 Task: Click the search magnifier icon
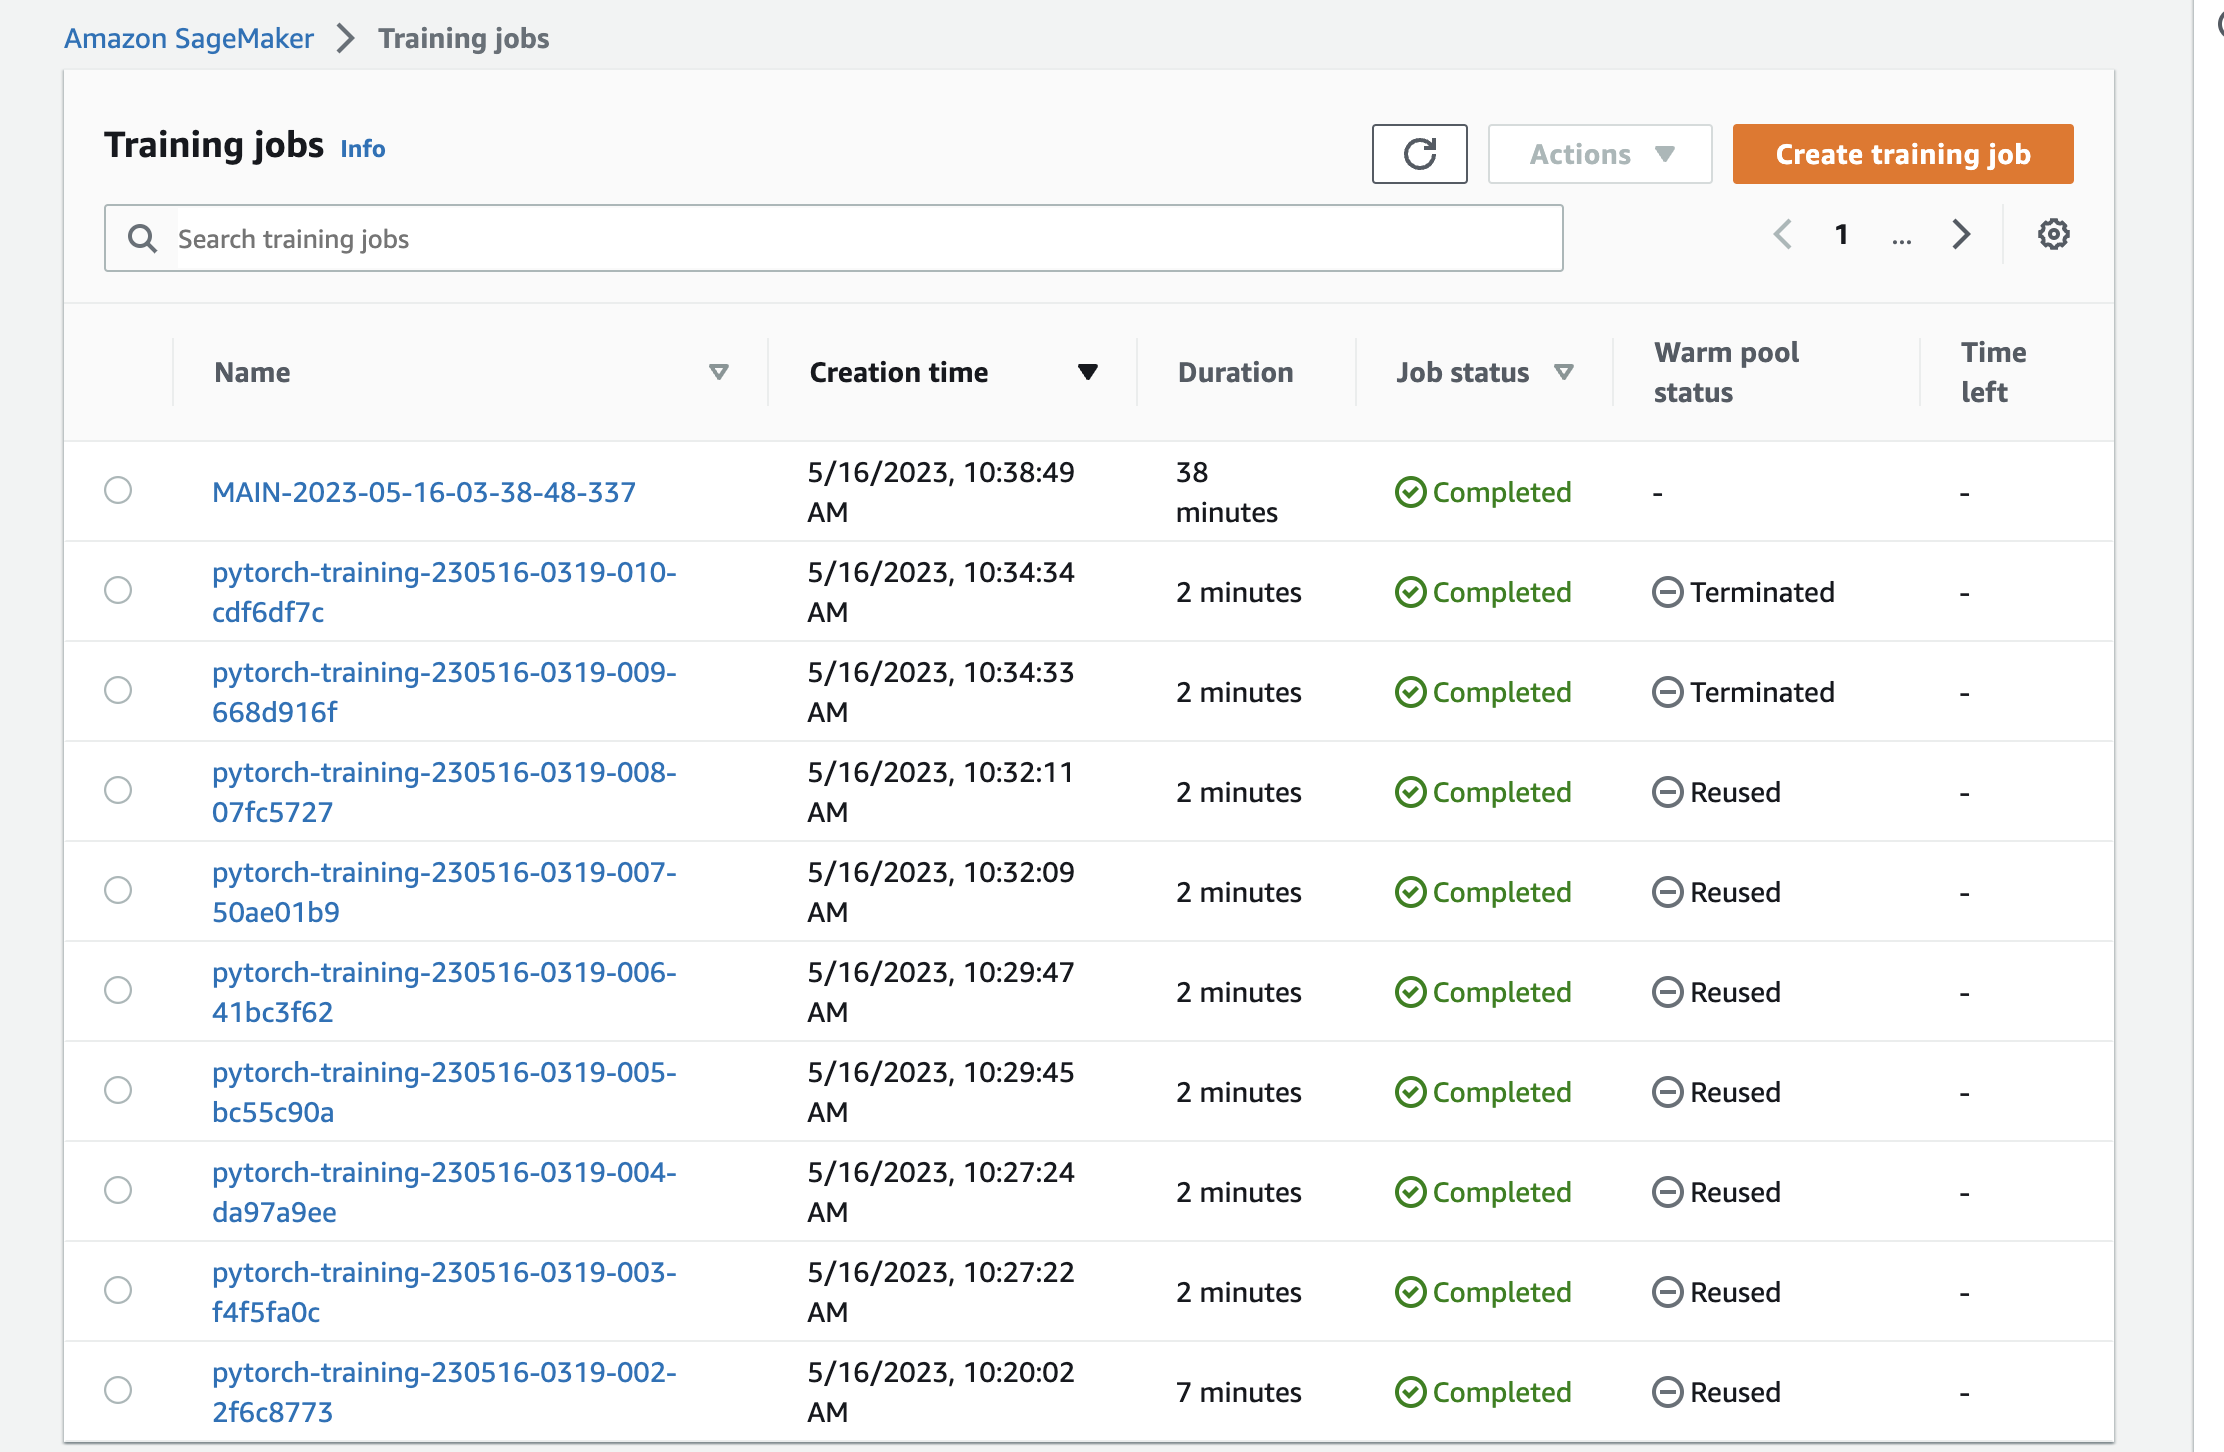point(142,239)
